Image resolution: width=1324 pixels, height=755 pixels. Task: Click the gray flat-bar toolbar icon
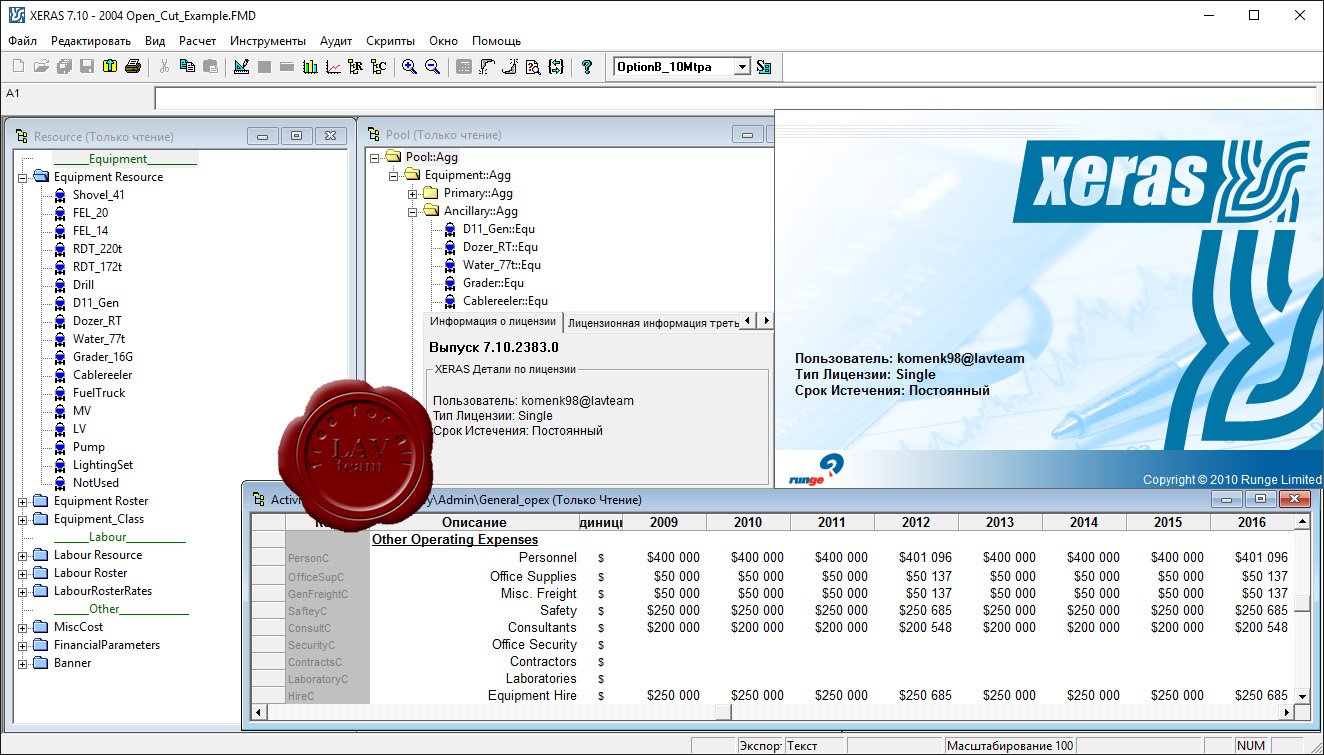[x=287, y=67]
